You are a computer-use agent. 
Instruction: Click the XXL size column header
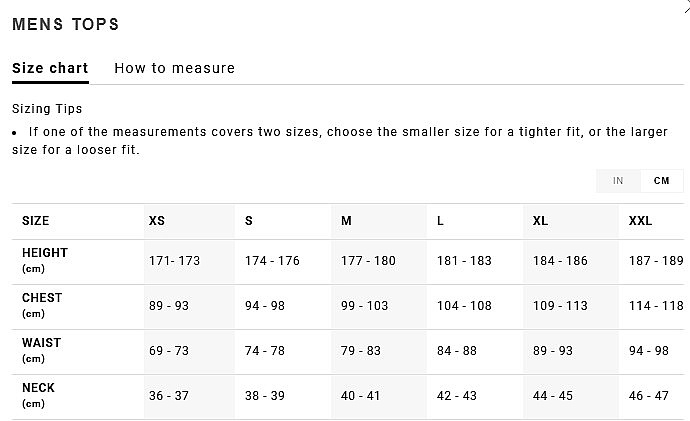(x=640, y=221)
